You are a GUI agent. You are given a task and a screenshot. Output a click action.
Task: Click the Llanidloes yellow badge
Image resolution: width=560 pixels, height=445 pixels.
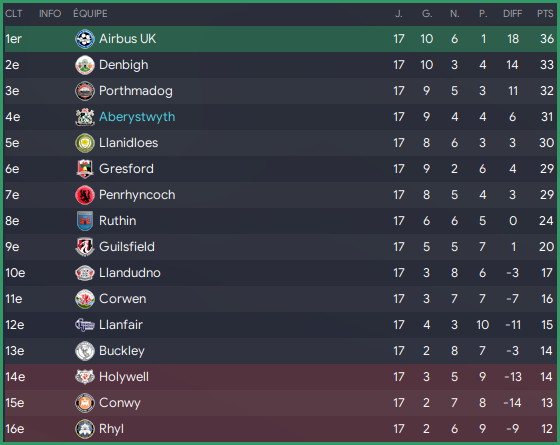[x=85, y=143]
